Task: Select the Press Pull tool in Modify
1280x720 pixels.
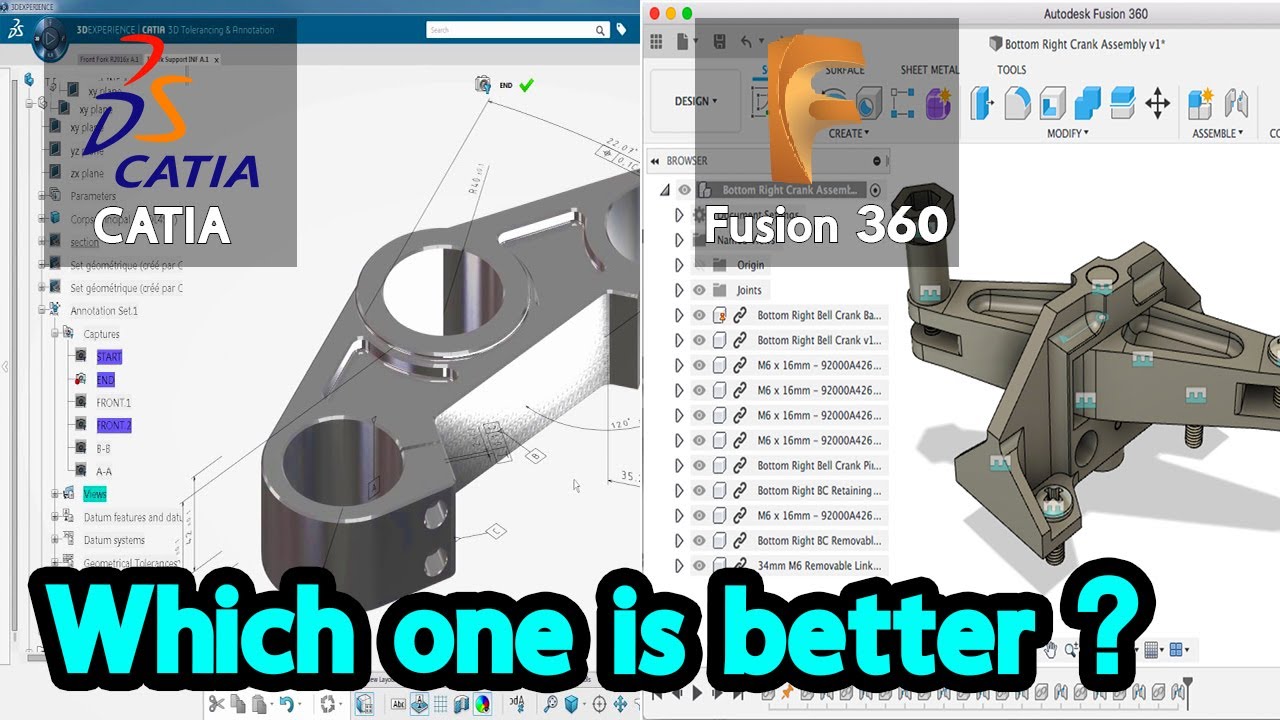Action: point(983,102)
